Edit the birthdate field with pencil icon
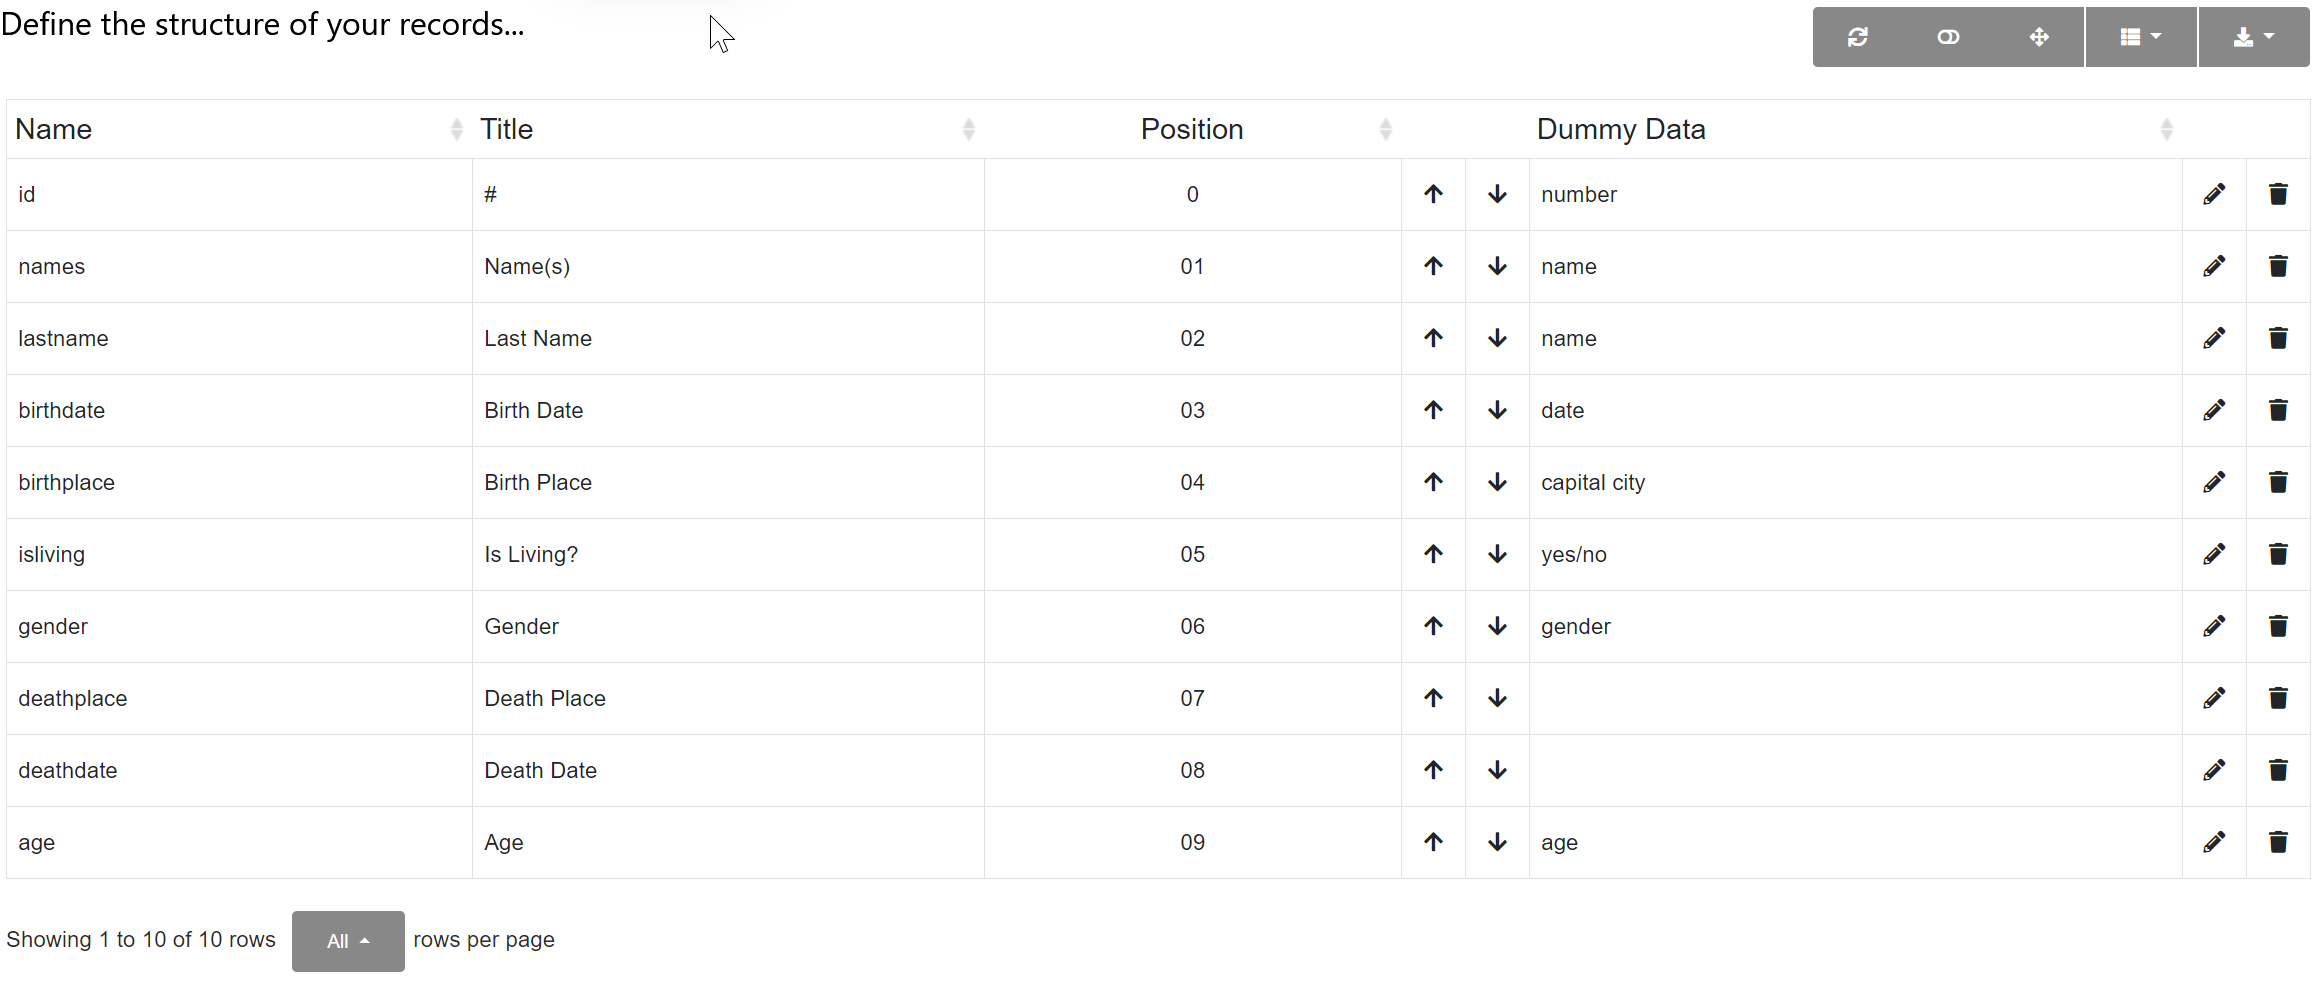 [2214, 410]
